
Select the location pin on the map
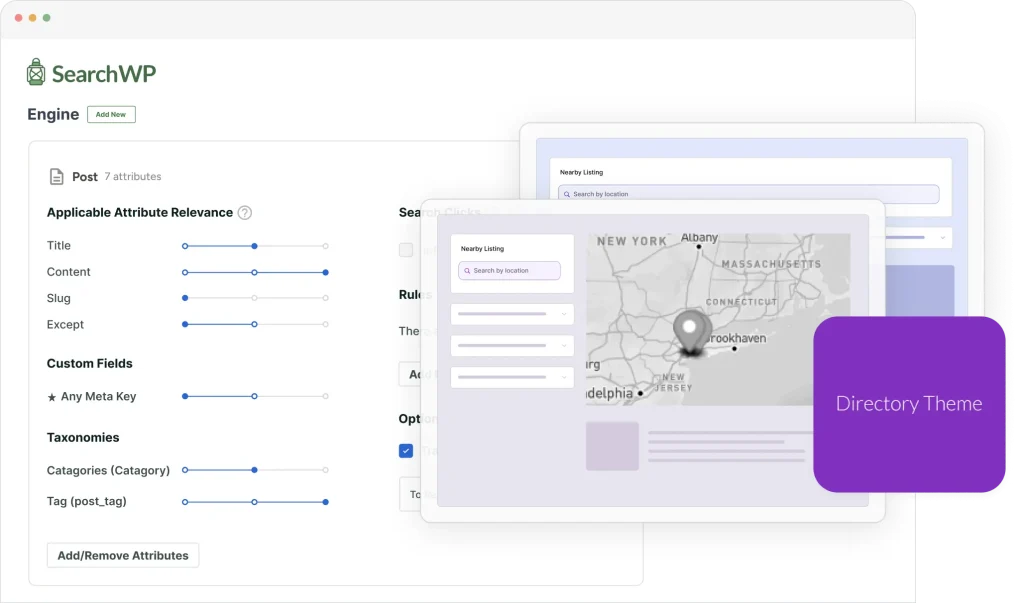[690, 332]
